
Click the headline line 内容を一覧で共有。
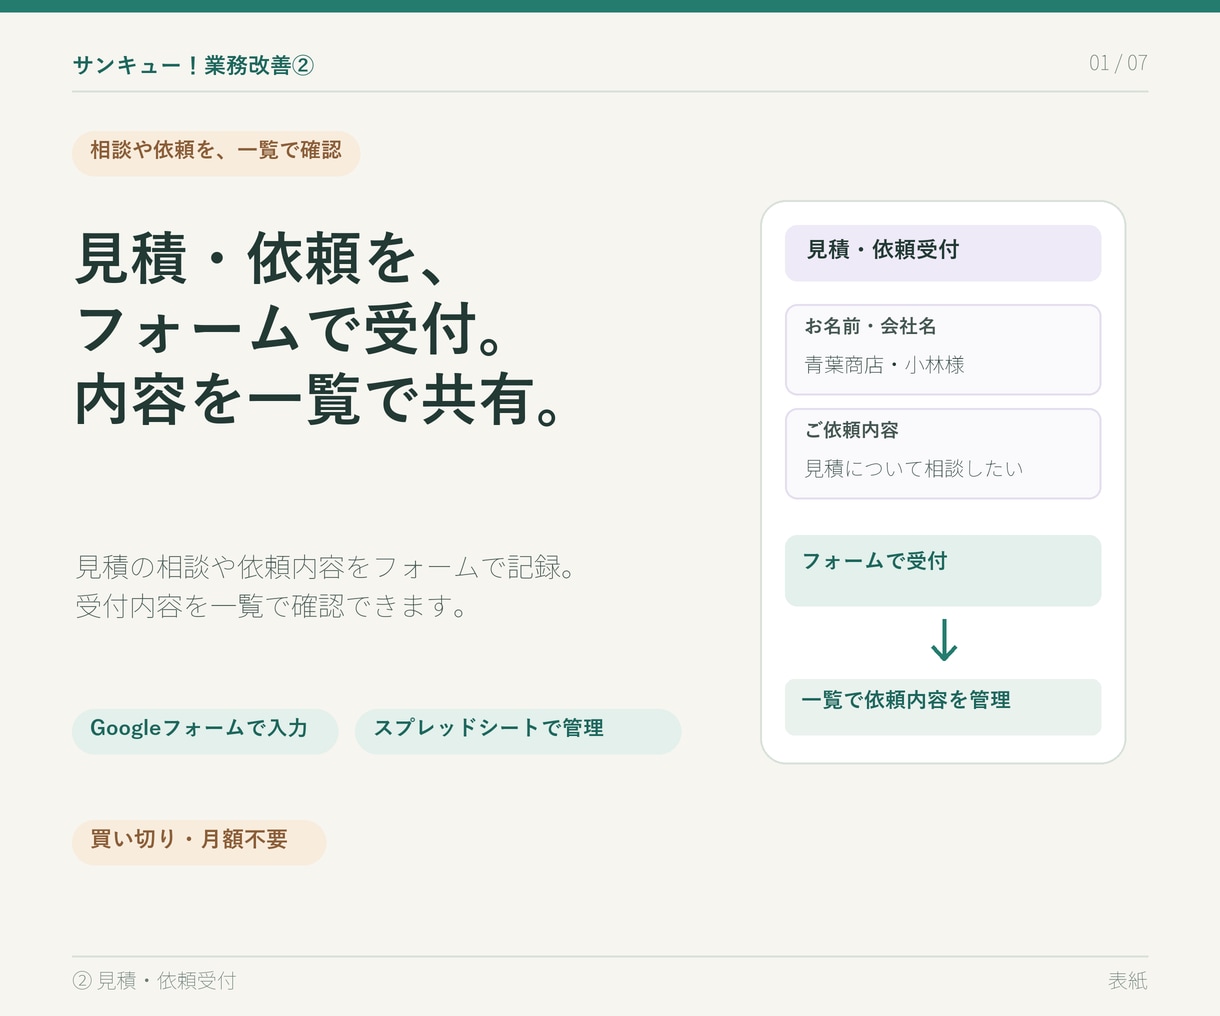[316, 399]
